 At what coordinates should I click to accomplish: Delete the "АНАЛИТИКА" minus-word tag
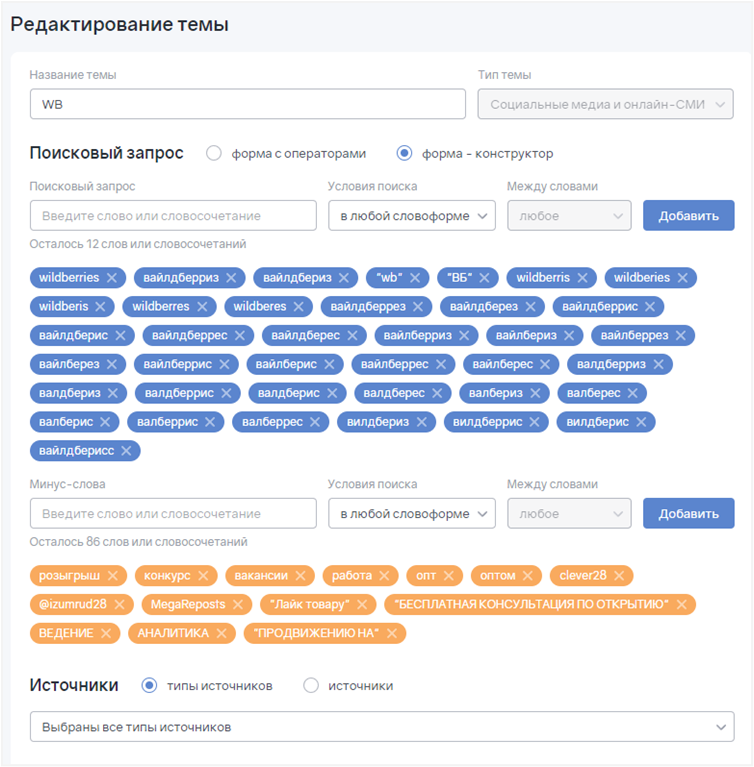(221, 633)
